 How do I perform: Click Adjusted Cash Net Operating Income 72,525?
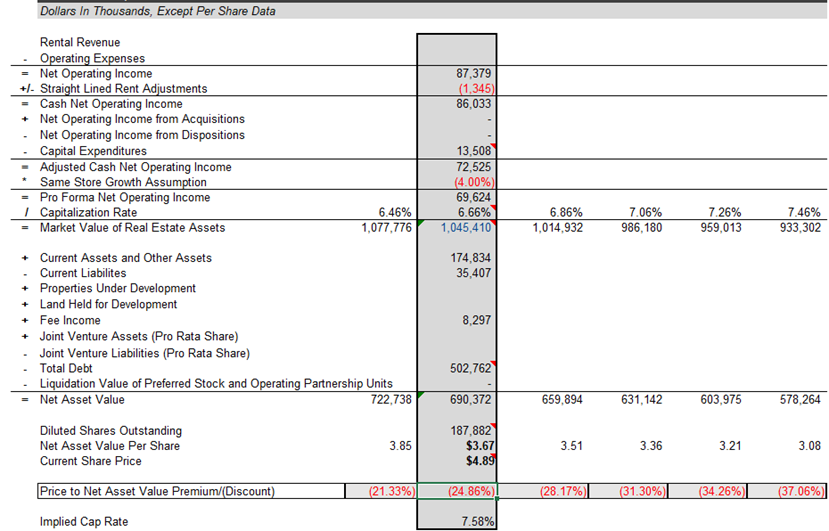(473, 167)
